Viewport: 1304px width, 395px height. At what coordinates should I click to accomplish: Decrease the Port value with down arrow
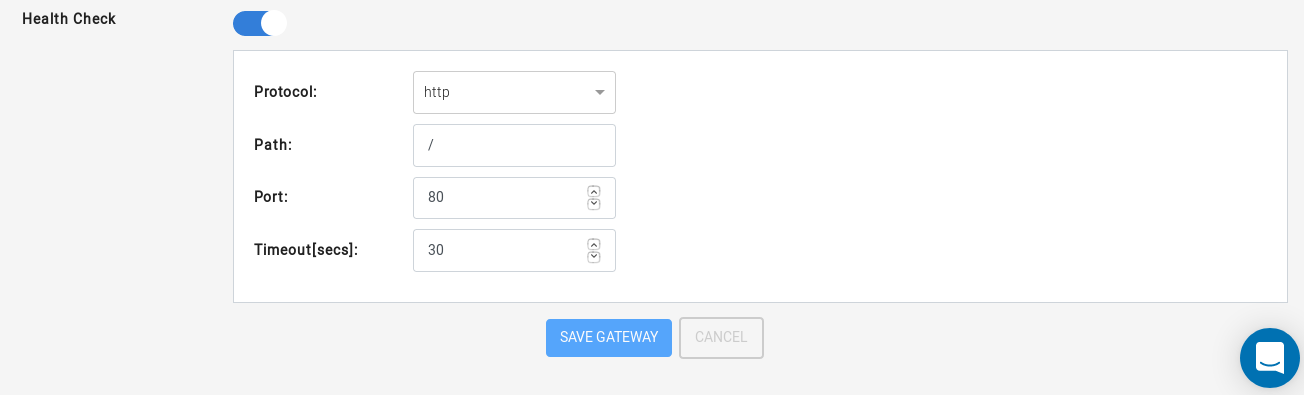[x=594, y=204]
